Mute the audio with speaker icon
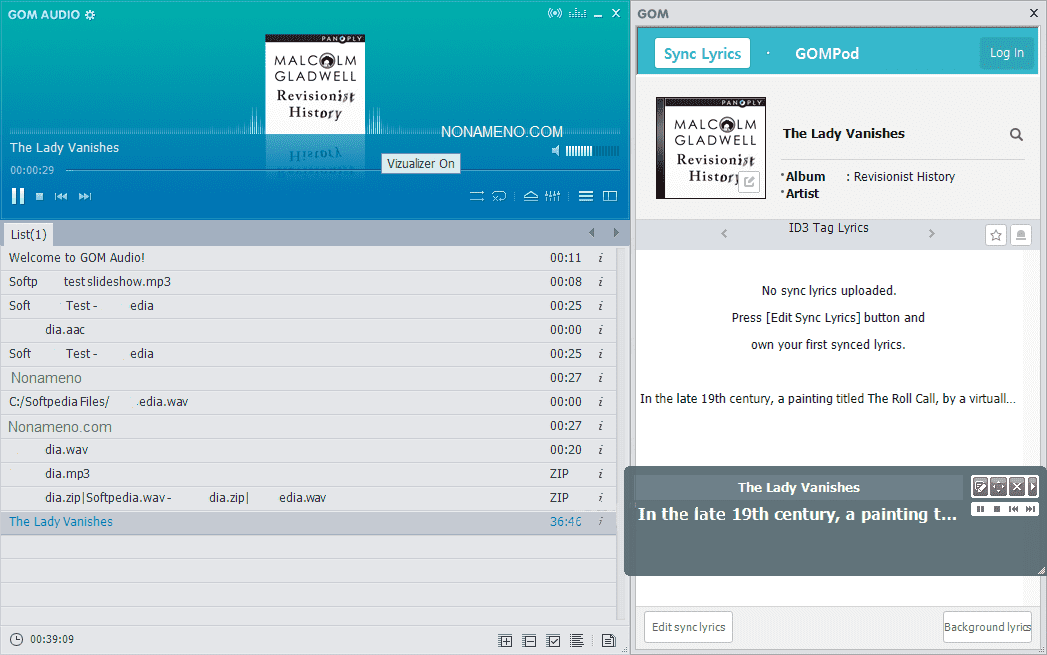Image resolution: width=1047 pixels, height=655 pixels. tap(555, 151)
